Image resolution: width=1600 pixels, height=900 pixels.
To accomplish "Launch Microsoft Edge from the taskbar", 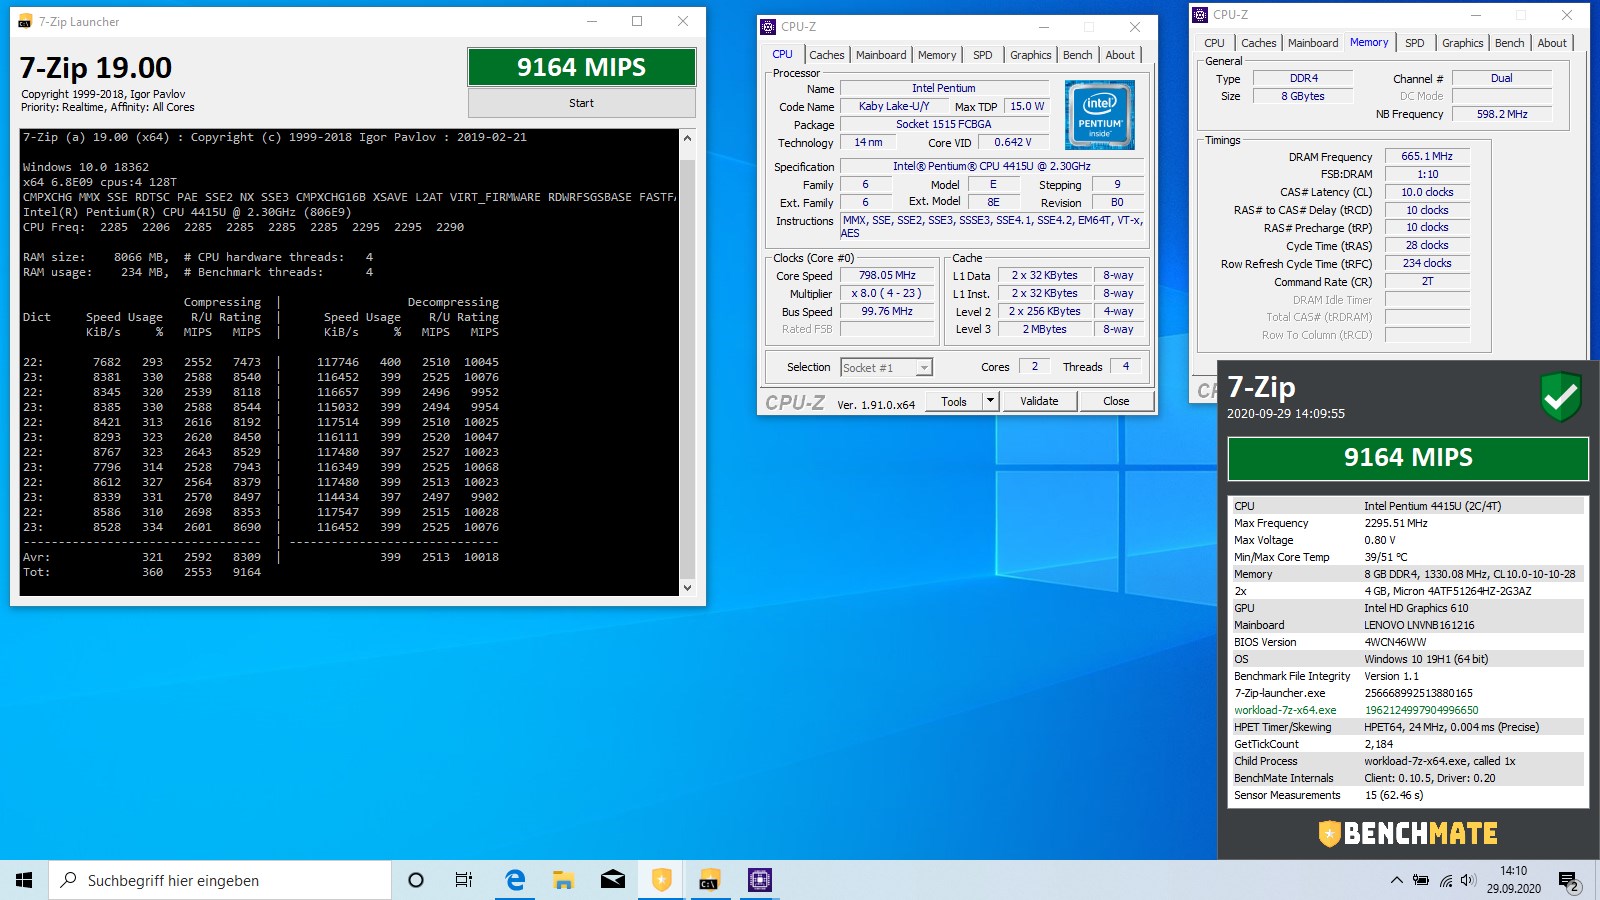I will [515, 880].
